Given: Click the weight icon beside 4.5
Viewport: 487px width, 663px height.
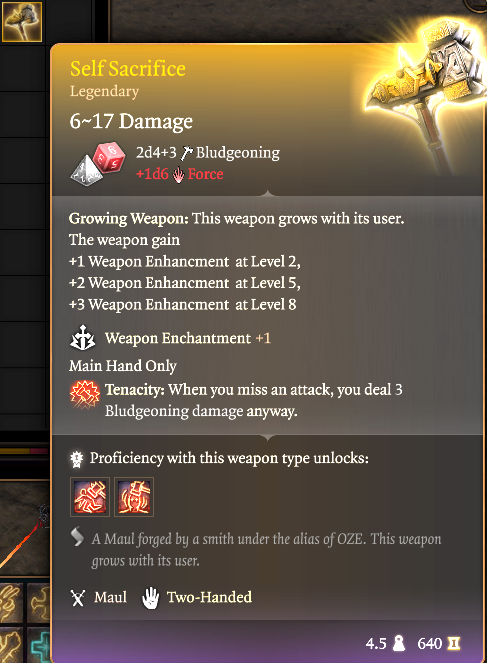Looking at the screenshot, I should (399, 643).
